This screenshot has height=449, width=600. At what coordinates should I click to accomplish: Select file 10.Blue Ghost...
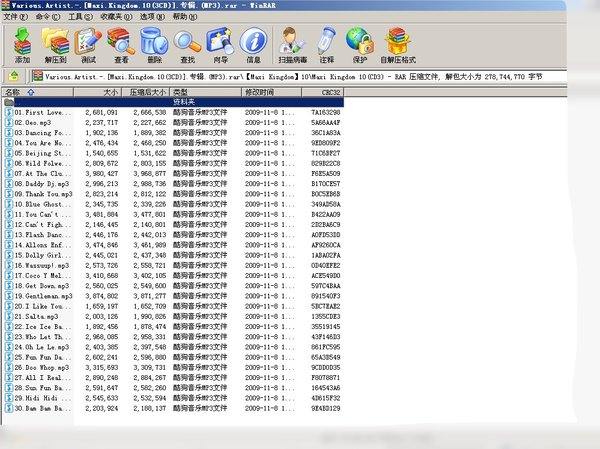pos(173,204)
